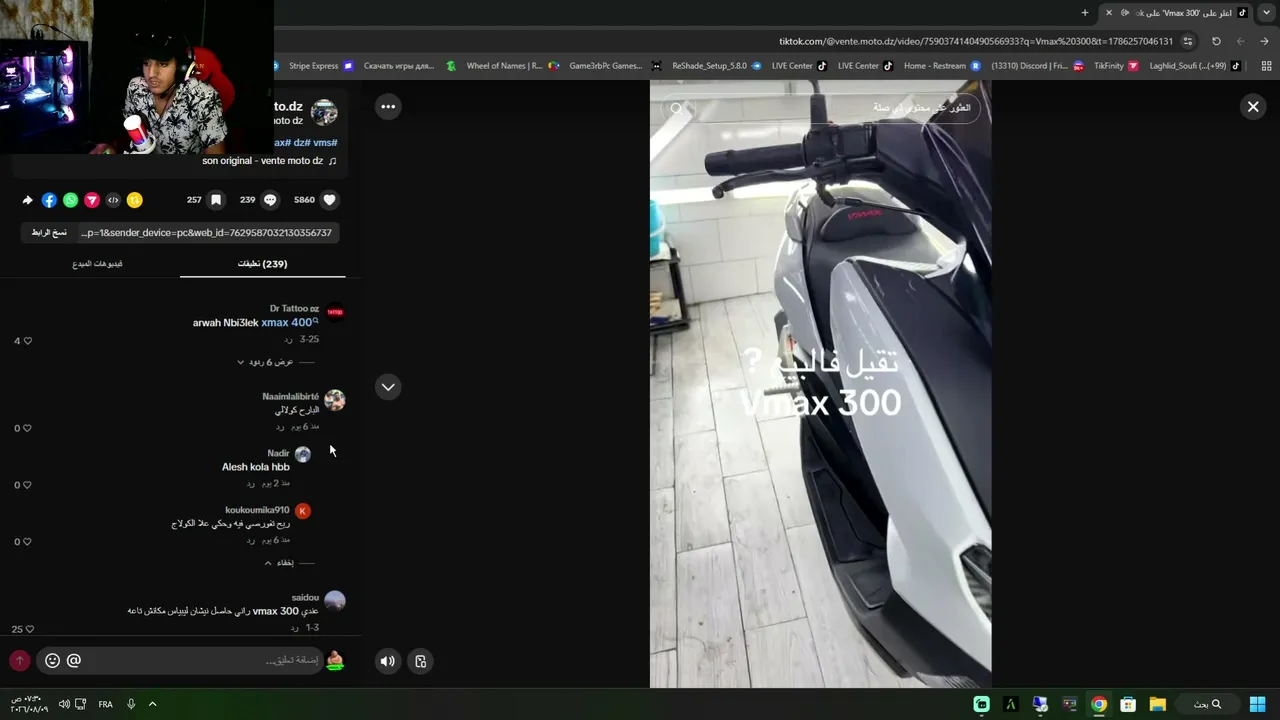Image resolution: width=1280 pixels, height=720 pixels.
Task: Open the system volume control in tray
Action: point(64,704)
